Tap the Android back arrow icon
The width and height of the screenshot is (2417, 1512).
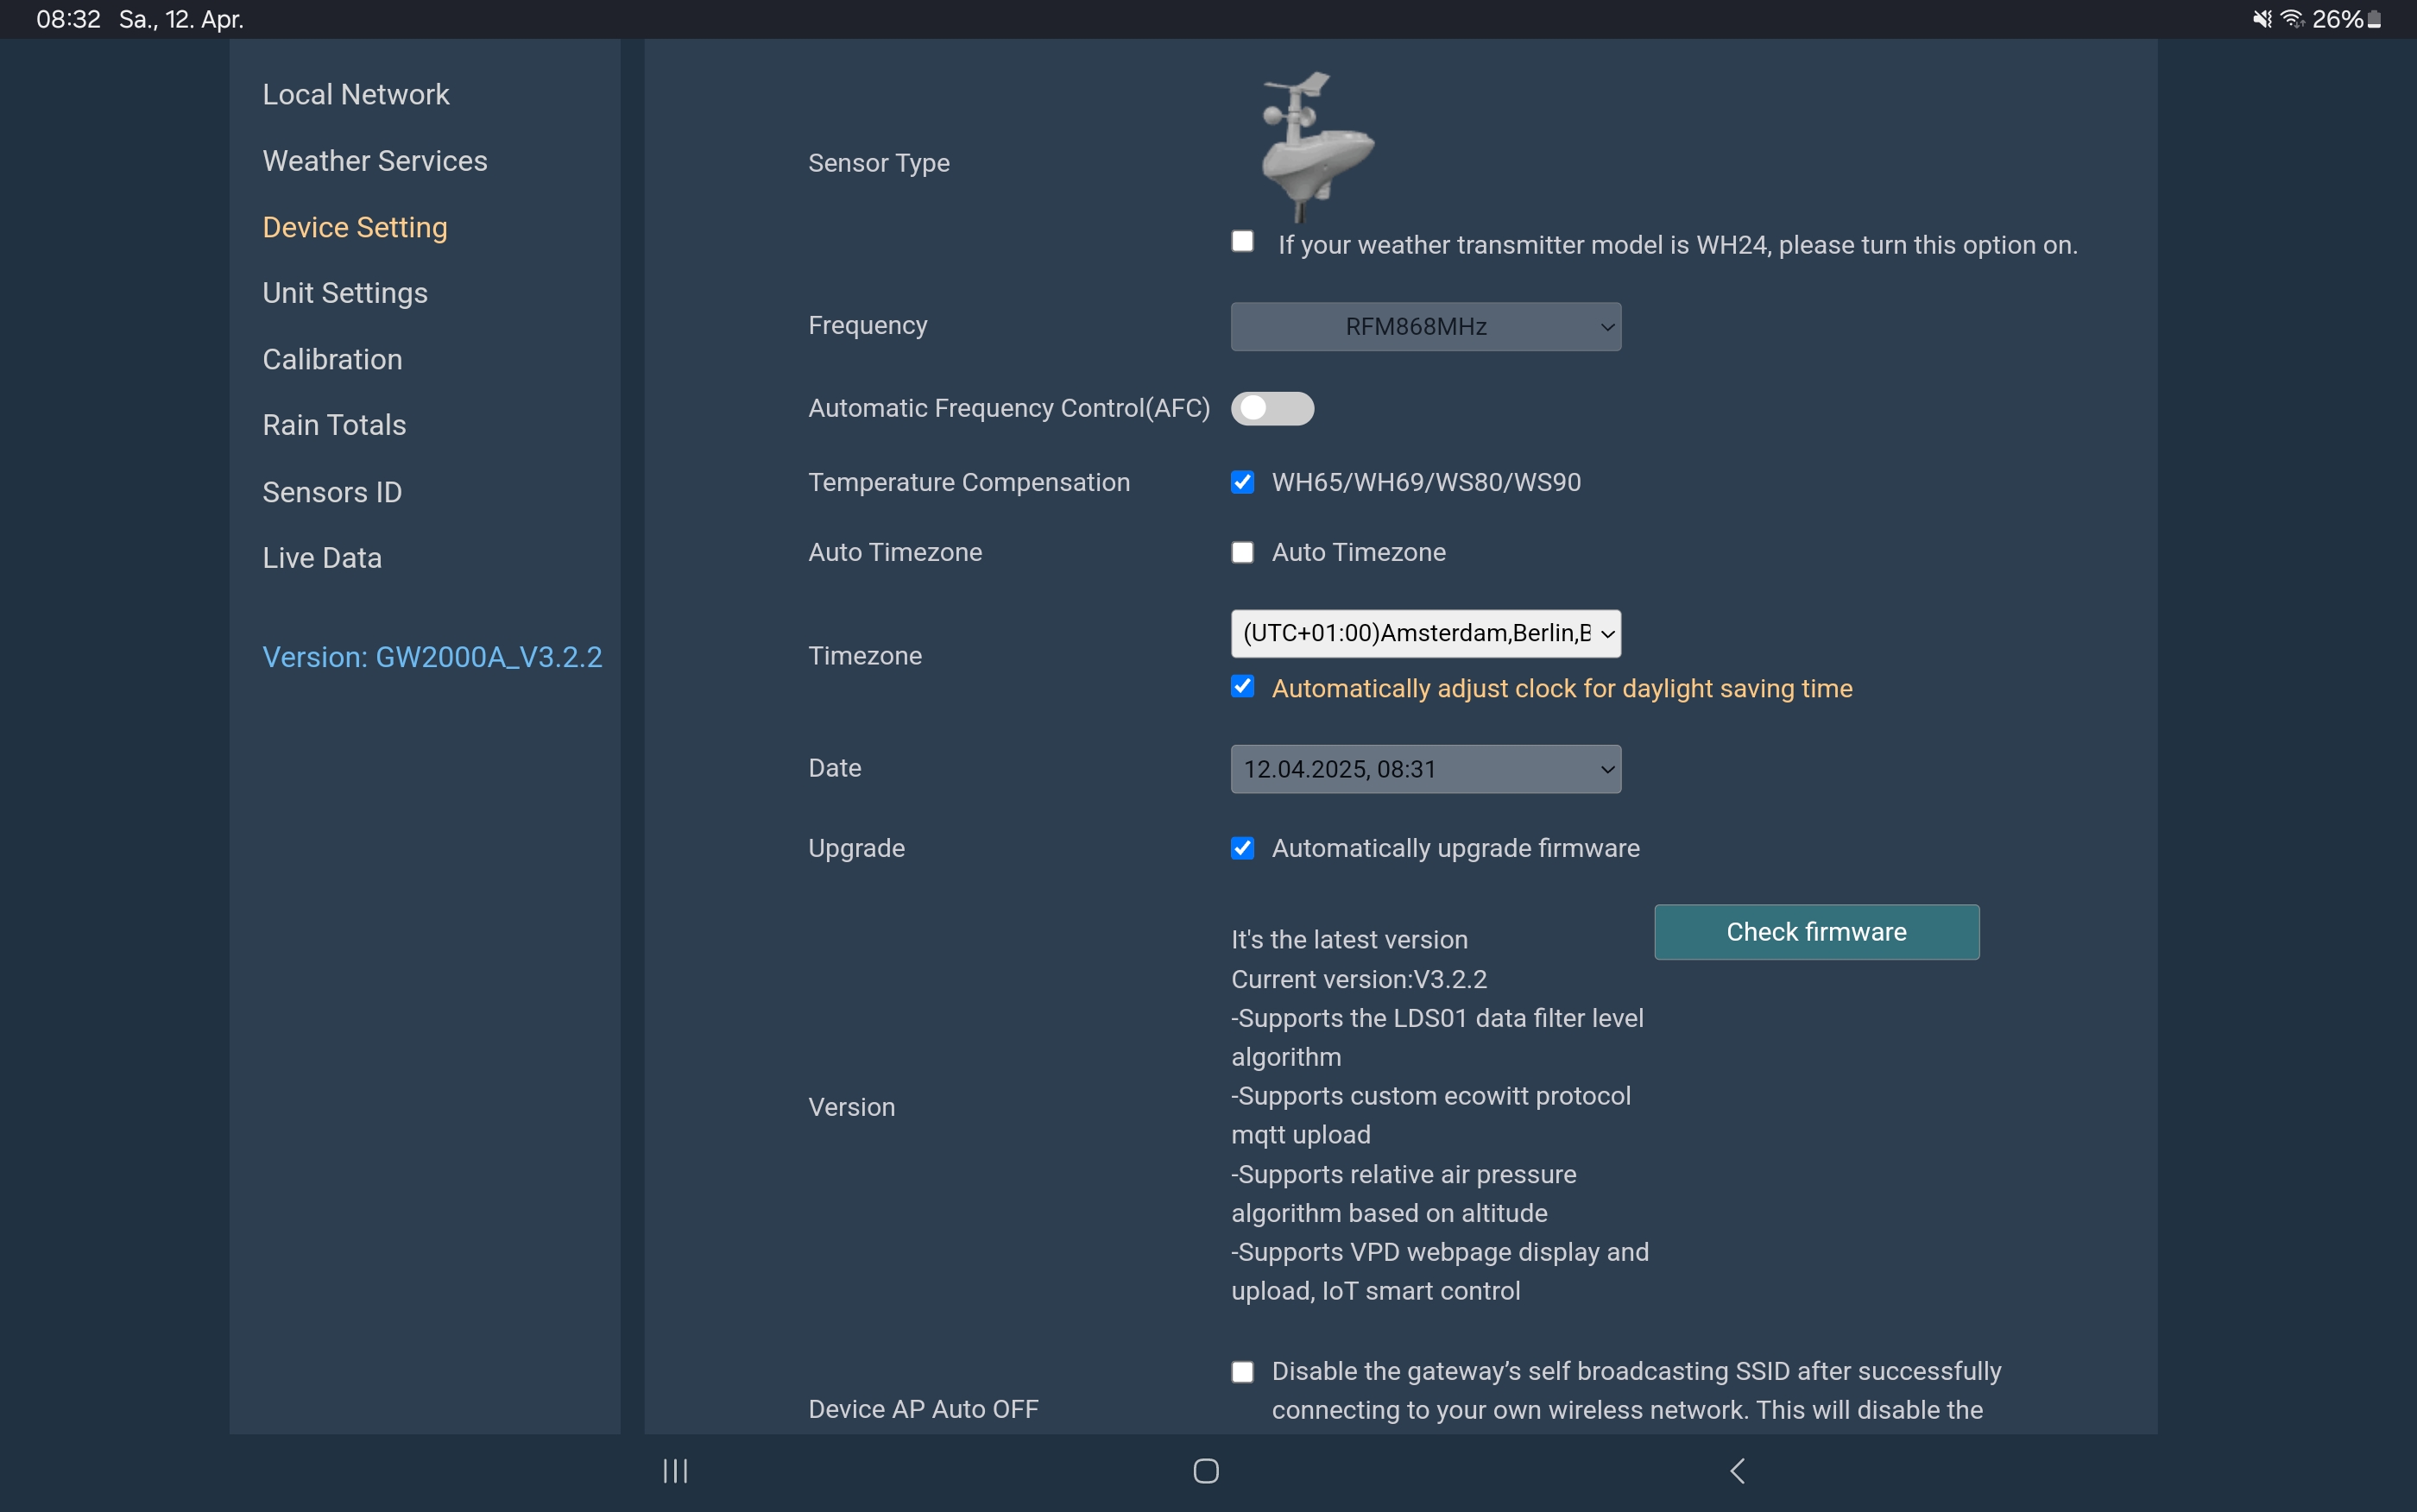click(1737, 1471)
